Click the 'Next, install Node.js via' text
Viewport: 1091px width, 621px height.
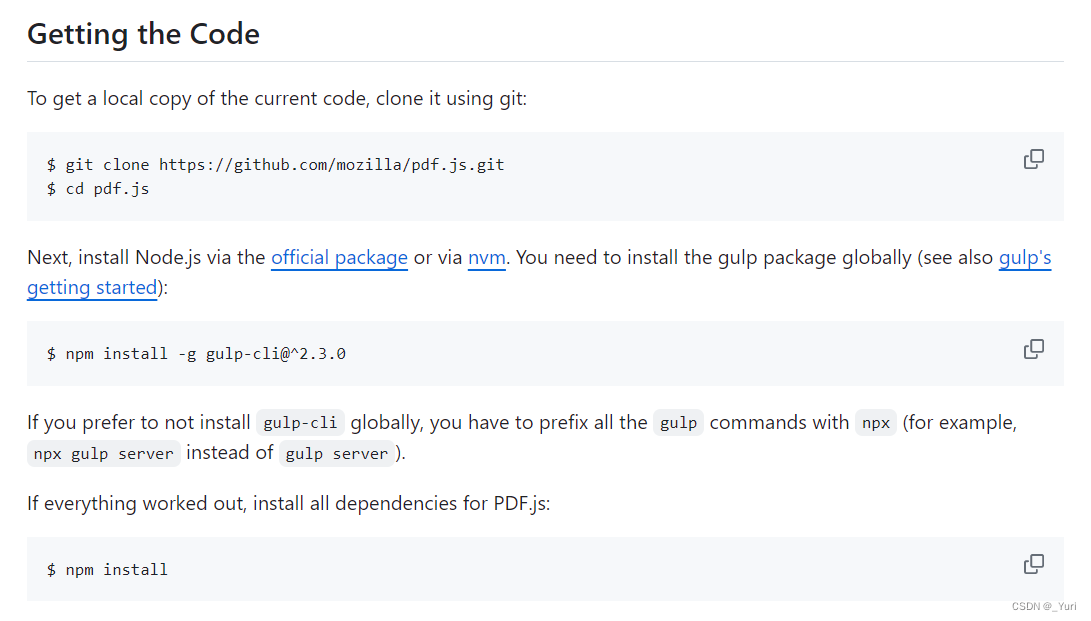(x=147, y=258)
